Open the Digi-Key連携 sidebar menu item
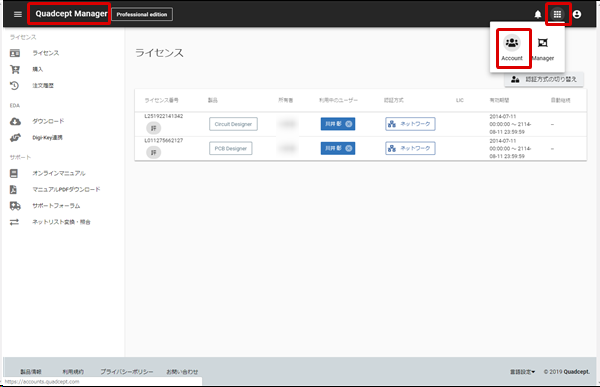The height and width of the screenshot is (387, 600). click(x=47, y=137)
